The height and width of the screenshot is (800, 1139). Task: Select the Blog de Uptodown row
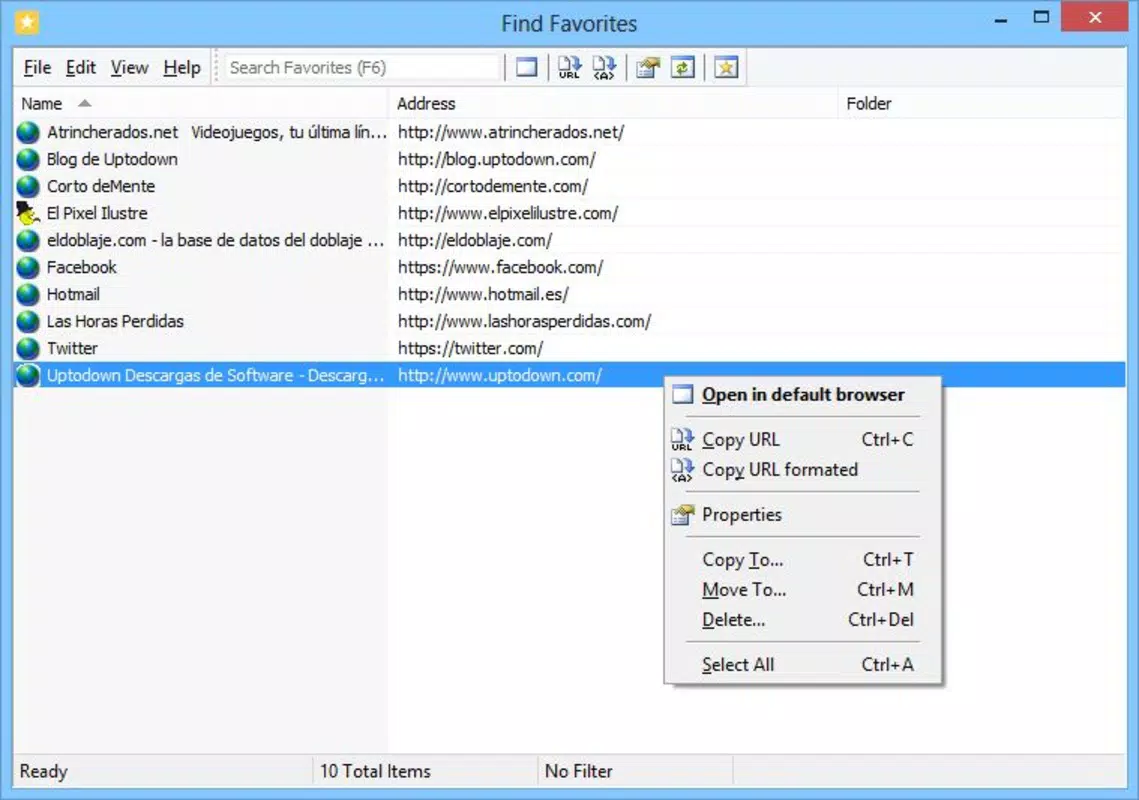click(570, 159)
